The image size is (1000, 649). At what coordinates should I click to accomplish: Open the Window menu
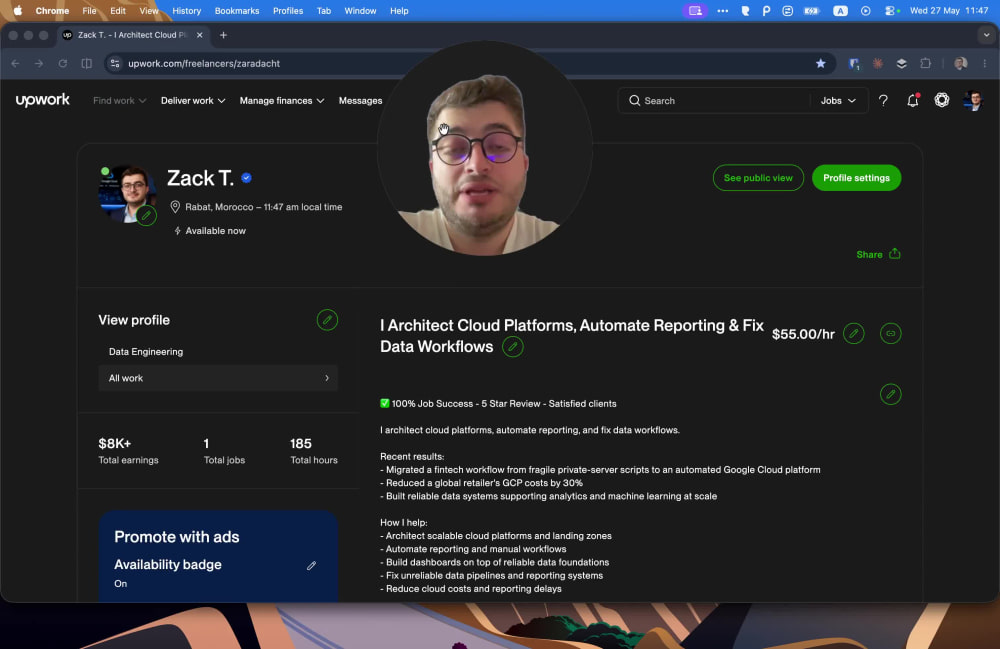tap(360, 11)
